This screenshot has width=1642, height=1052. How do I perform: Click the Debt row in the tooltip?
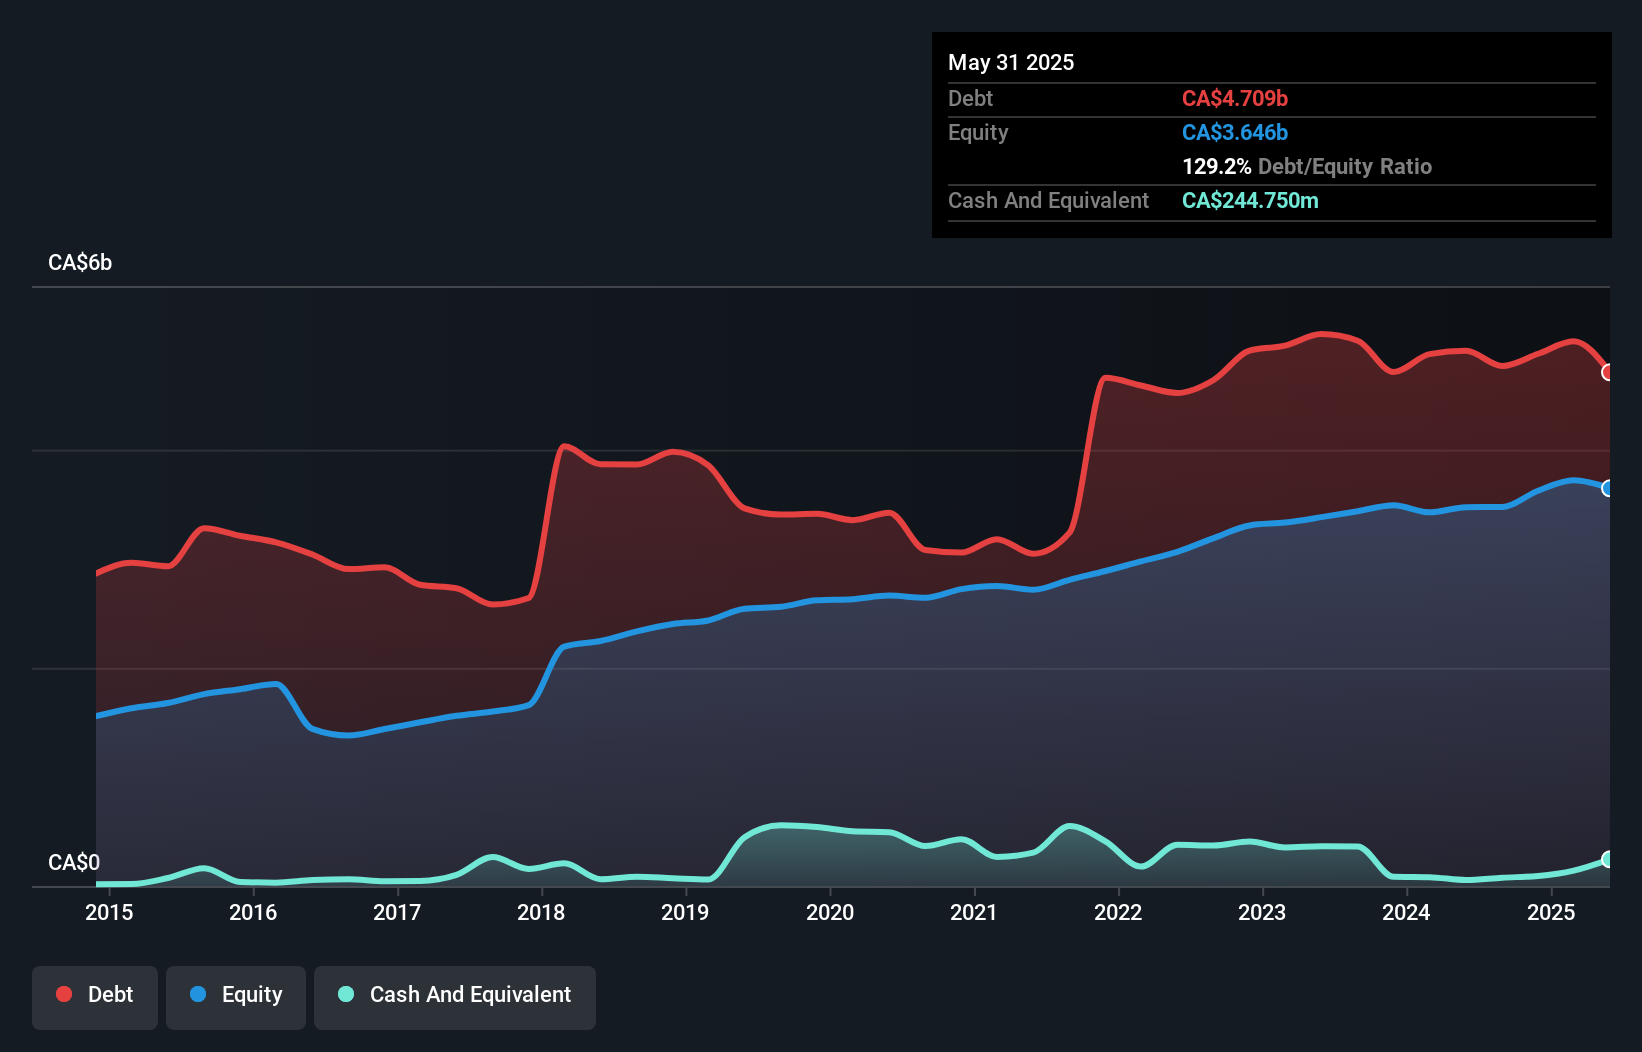click(1100, 98)
